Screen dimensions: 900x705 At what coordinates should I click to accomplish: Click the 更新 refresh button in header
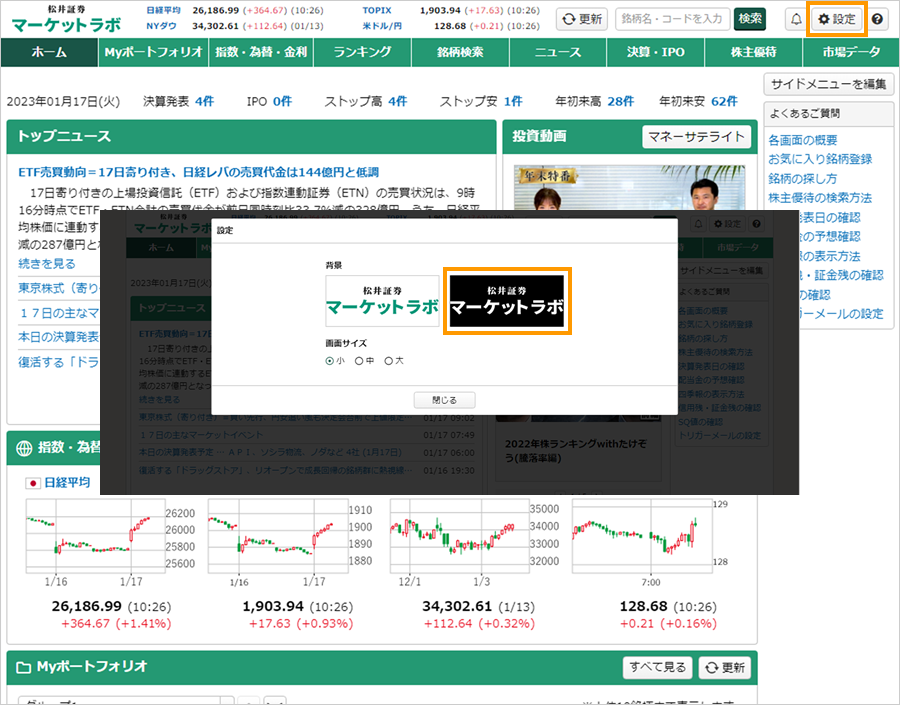pos(582,20)
